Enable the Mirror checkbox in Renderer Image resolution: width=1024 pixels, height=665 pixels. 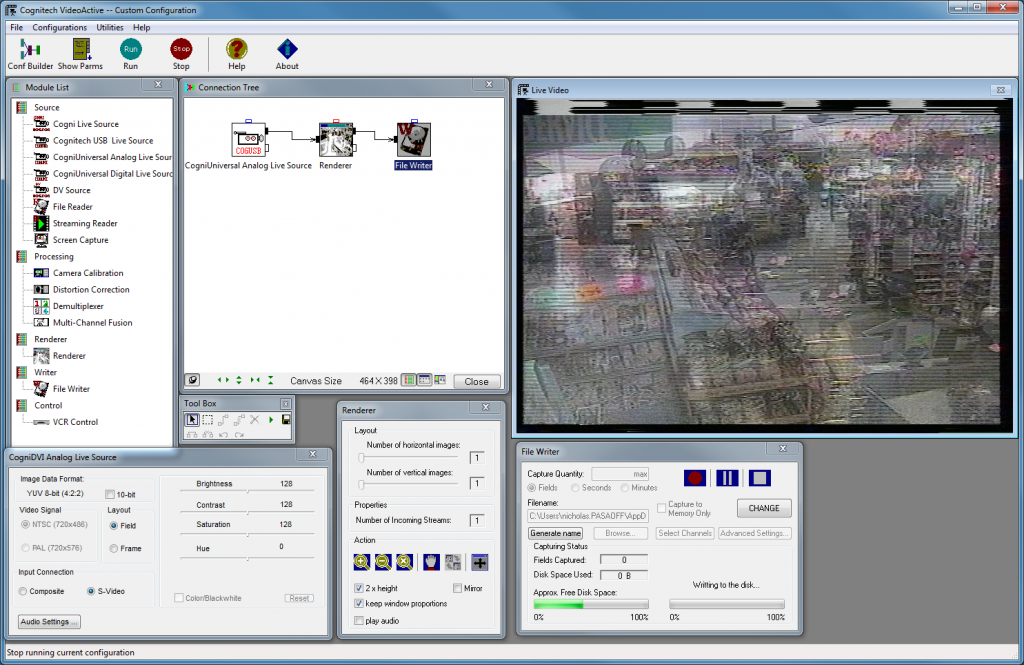click(x=457, y=588)
